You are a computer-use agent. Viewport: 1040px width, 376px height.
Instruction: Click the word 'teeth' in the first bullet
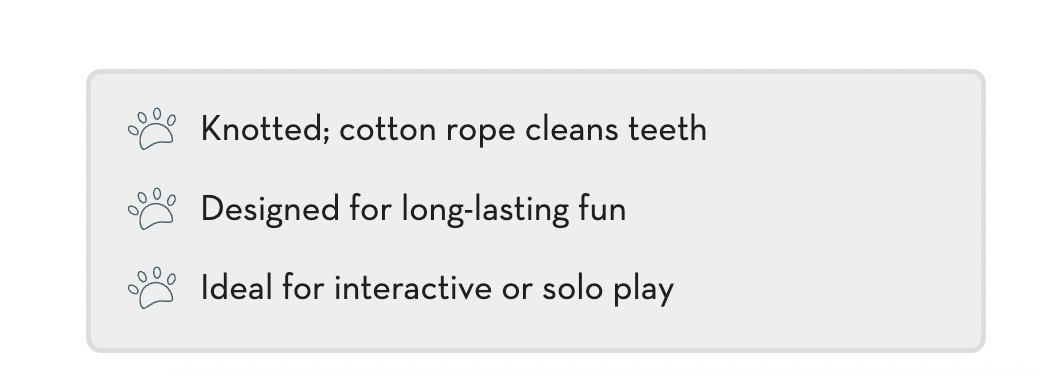[667, 129]
